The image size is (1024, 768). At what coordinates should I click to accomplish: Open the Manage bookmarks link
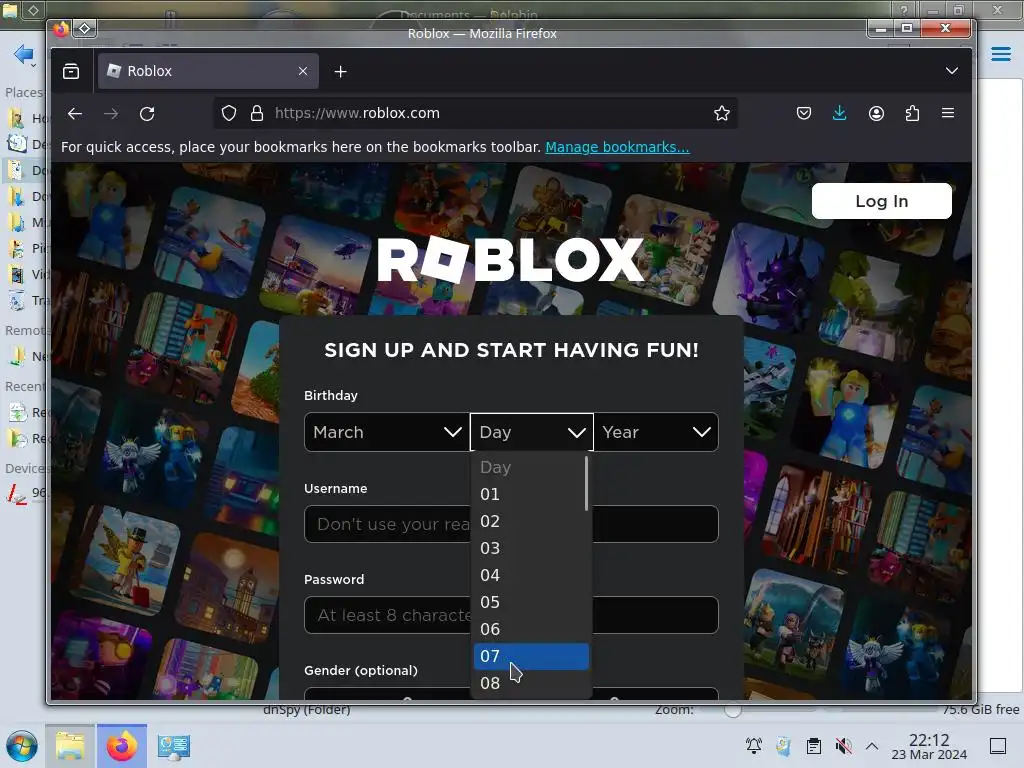[617, 147]
